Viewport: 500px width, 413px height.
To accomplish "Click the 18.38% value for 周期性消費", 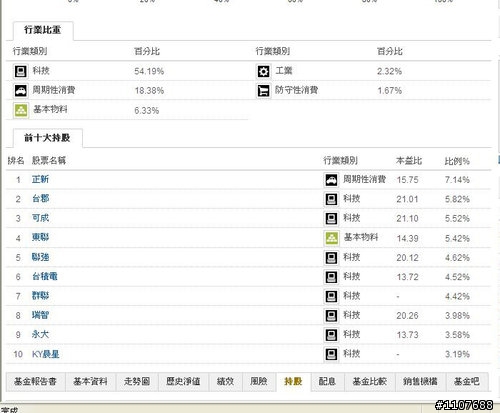I will point(149,91).
